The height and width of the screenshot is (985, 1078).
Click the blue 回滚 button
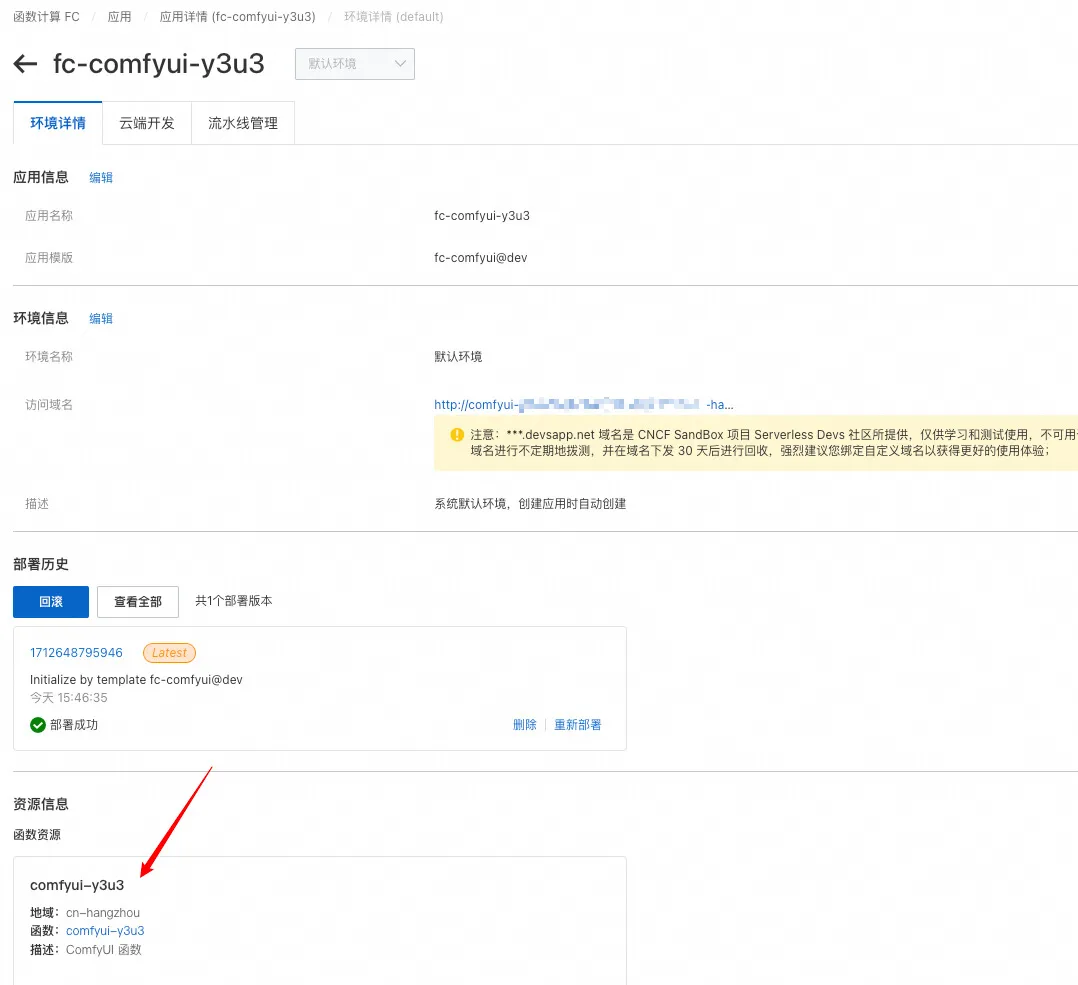51,601
